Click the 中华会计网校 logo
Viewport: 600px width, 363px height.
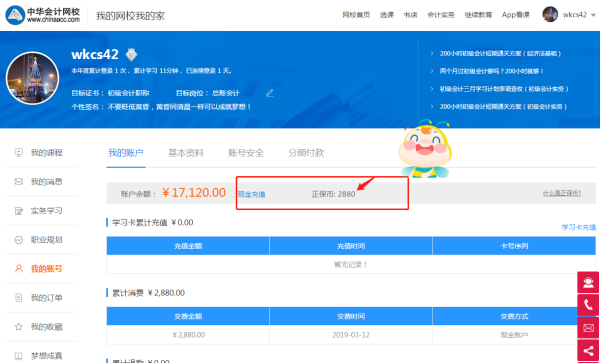(42, 15)
